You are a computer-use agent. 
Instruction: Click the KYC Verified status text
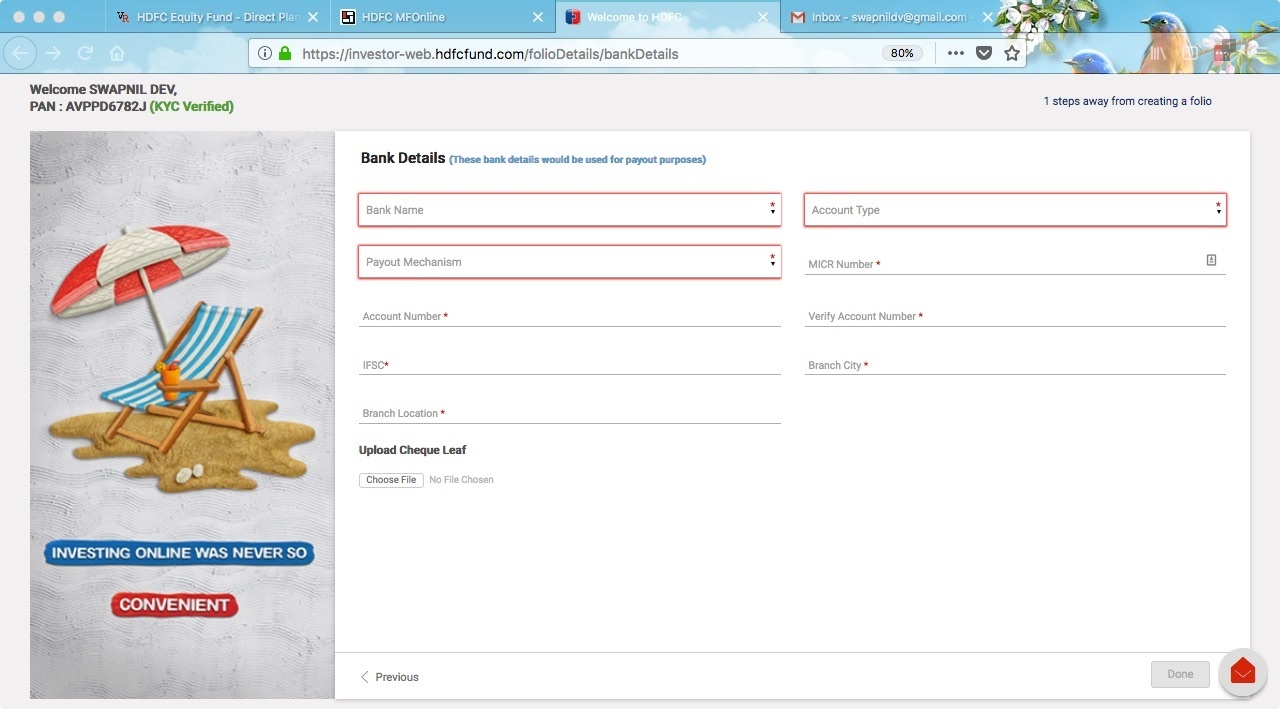[x=191, y=106]
